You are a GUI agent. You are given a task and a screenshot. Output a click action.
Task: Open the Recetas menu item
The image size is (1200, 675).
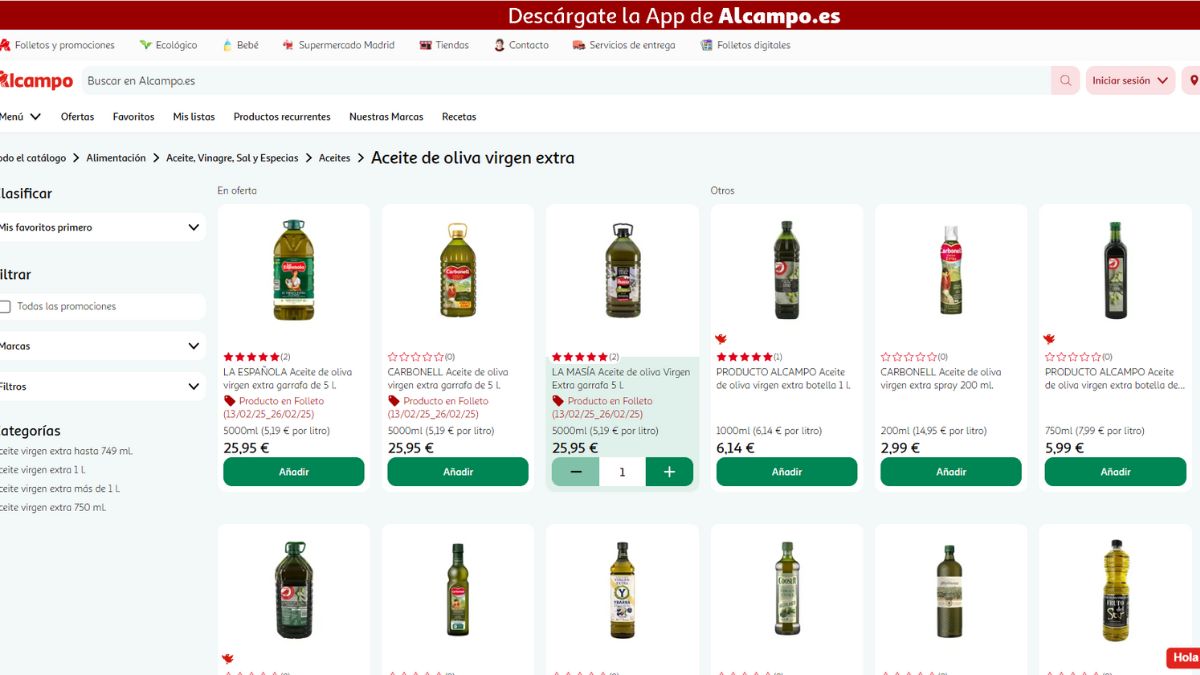tap(459, 117)
